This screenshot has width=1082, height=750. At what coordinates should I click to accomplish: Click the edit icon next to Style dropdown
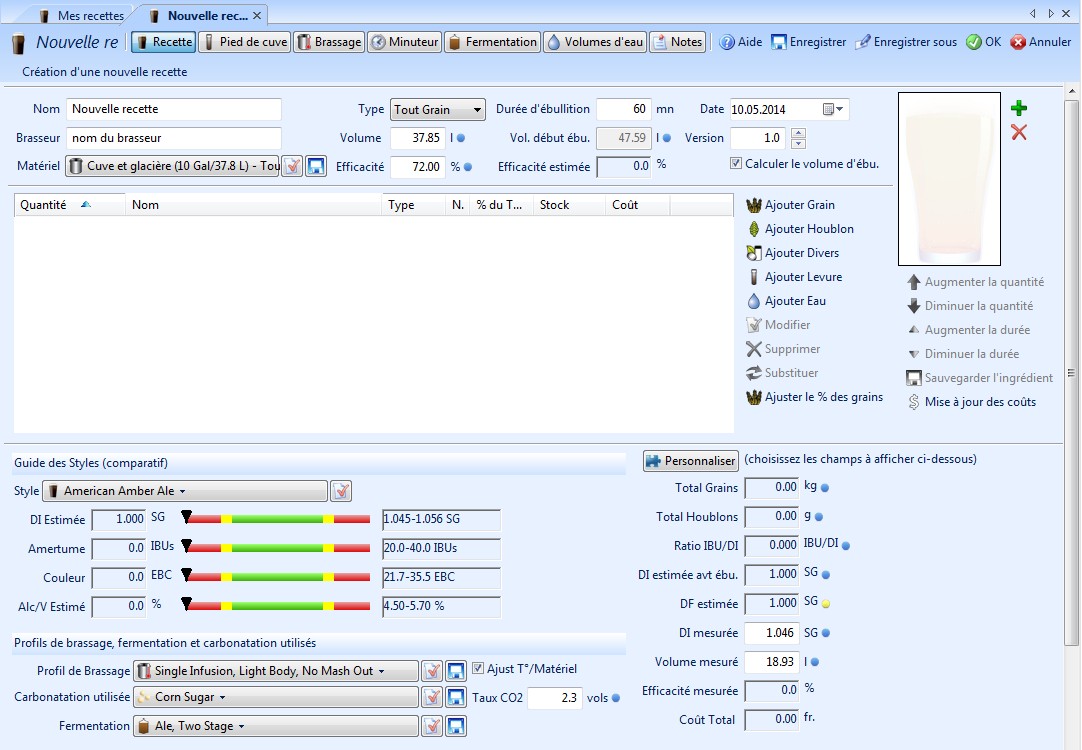coord(341,491)
